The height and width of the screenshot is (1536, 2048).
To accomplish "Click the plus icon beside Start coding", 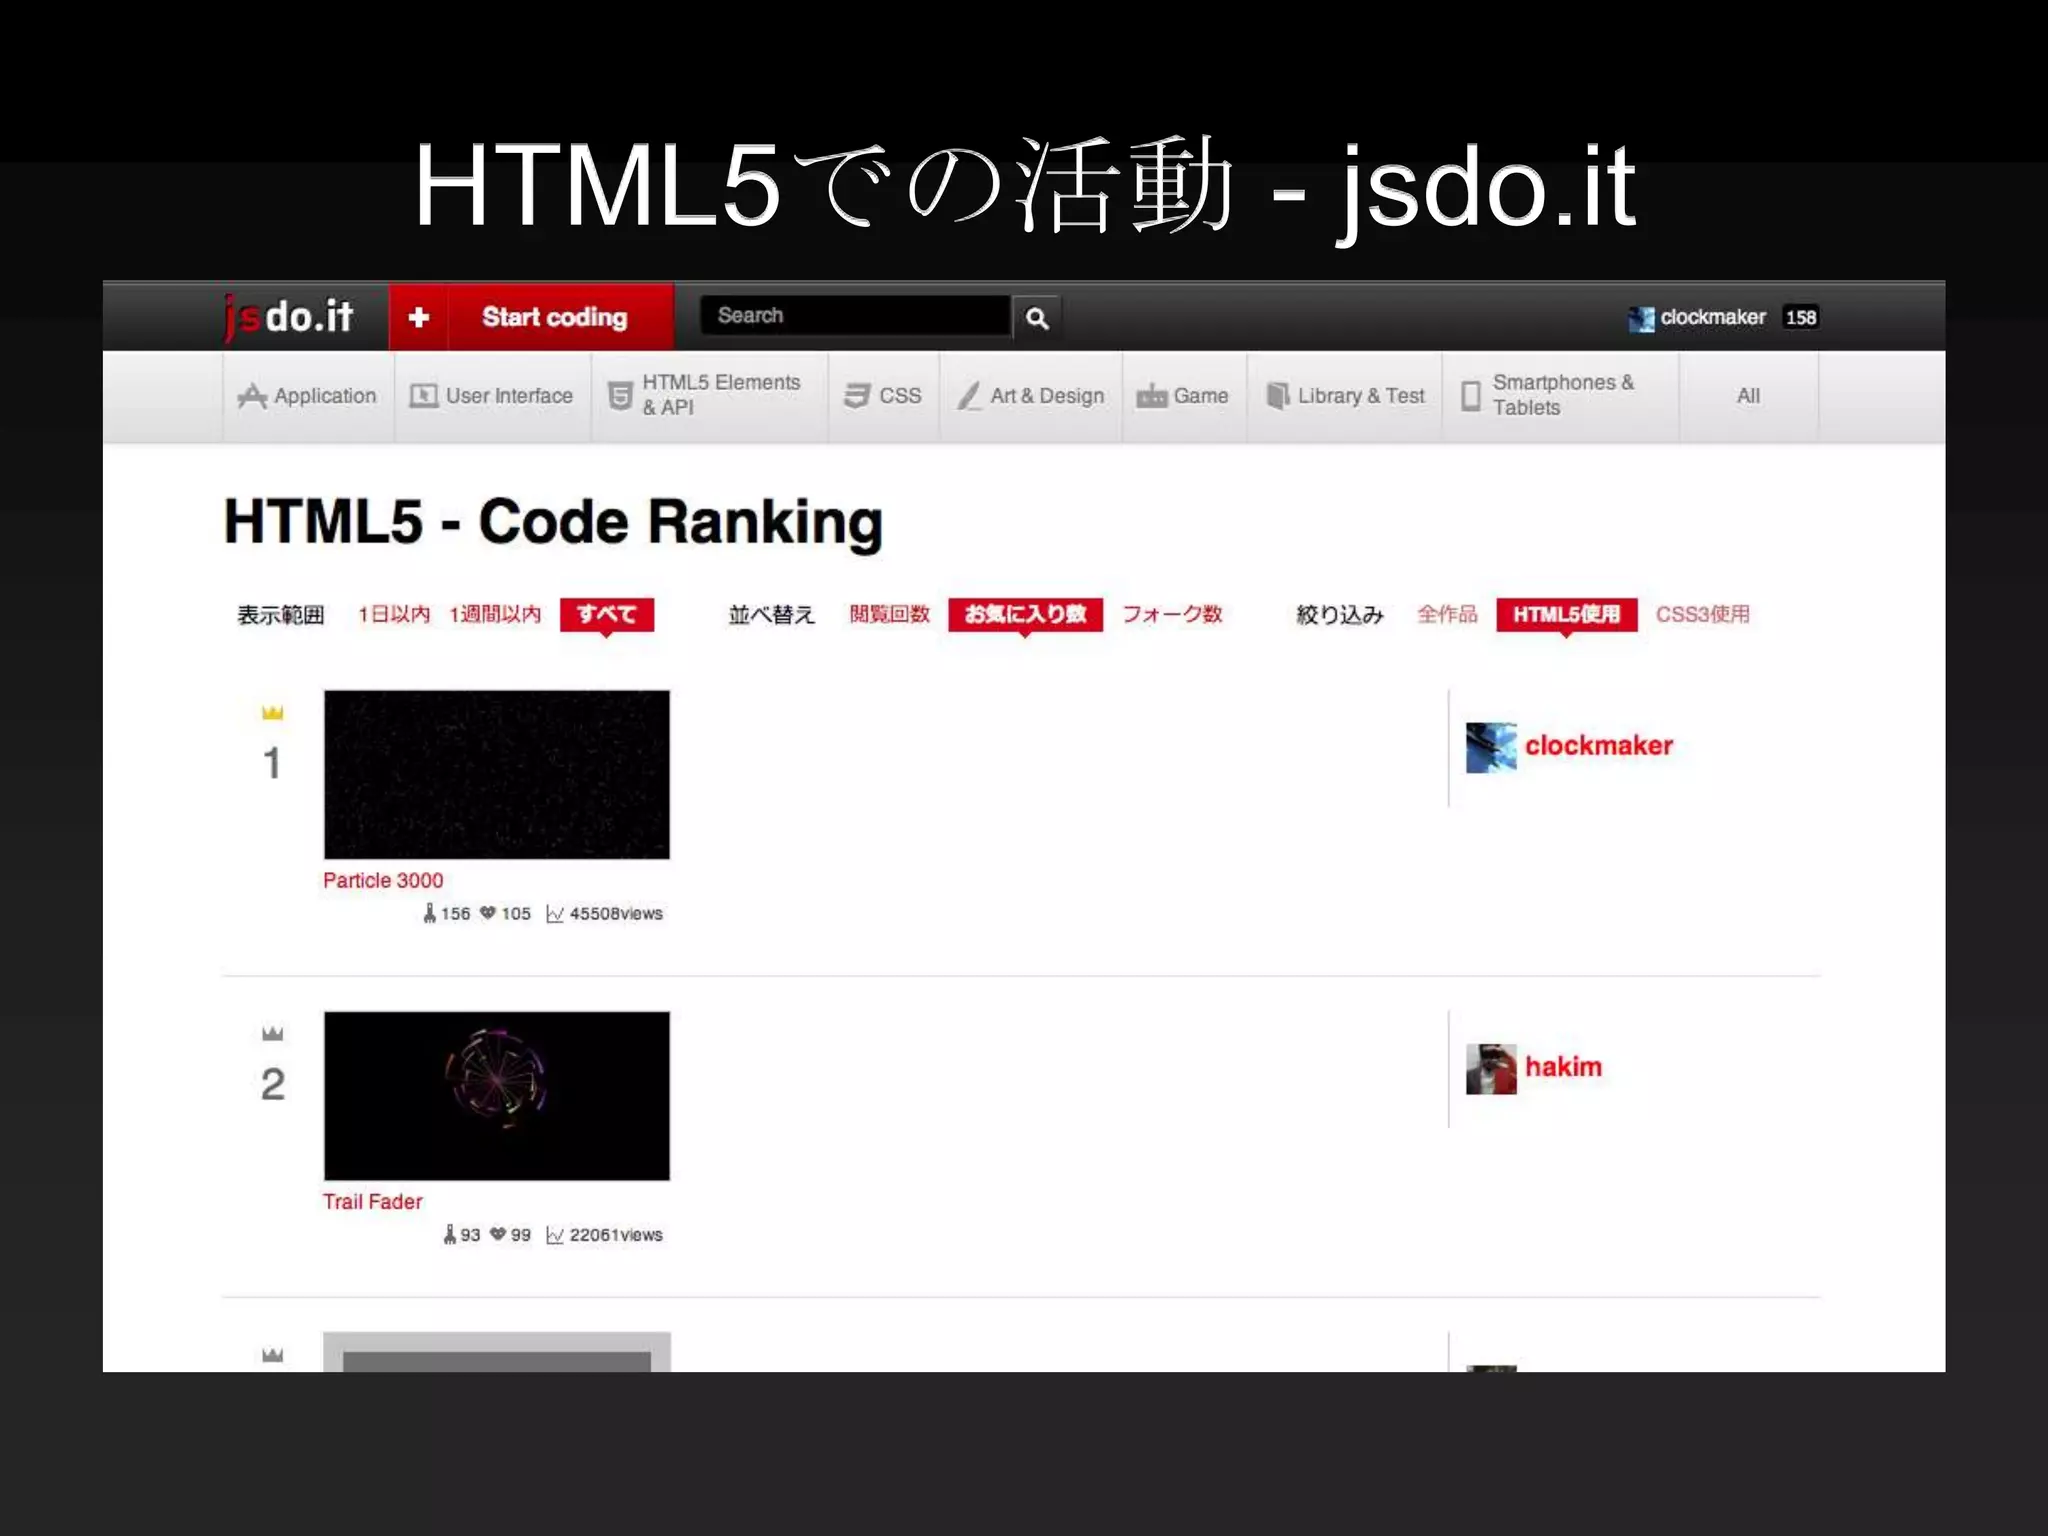I will (x=419, y=317).
